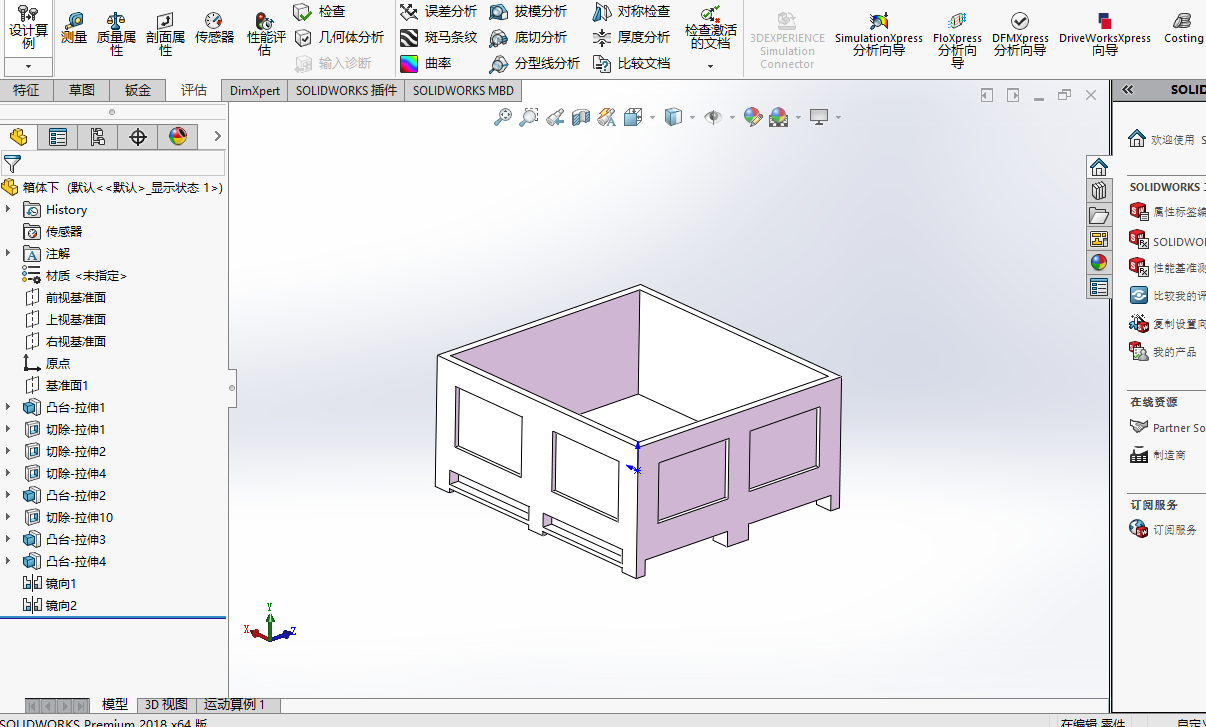Open 厚度分析 (Thickness Analysis)
The height and width of the screenshot is (727, 1206).
tap(631, 37)
